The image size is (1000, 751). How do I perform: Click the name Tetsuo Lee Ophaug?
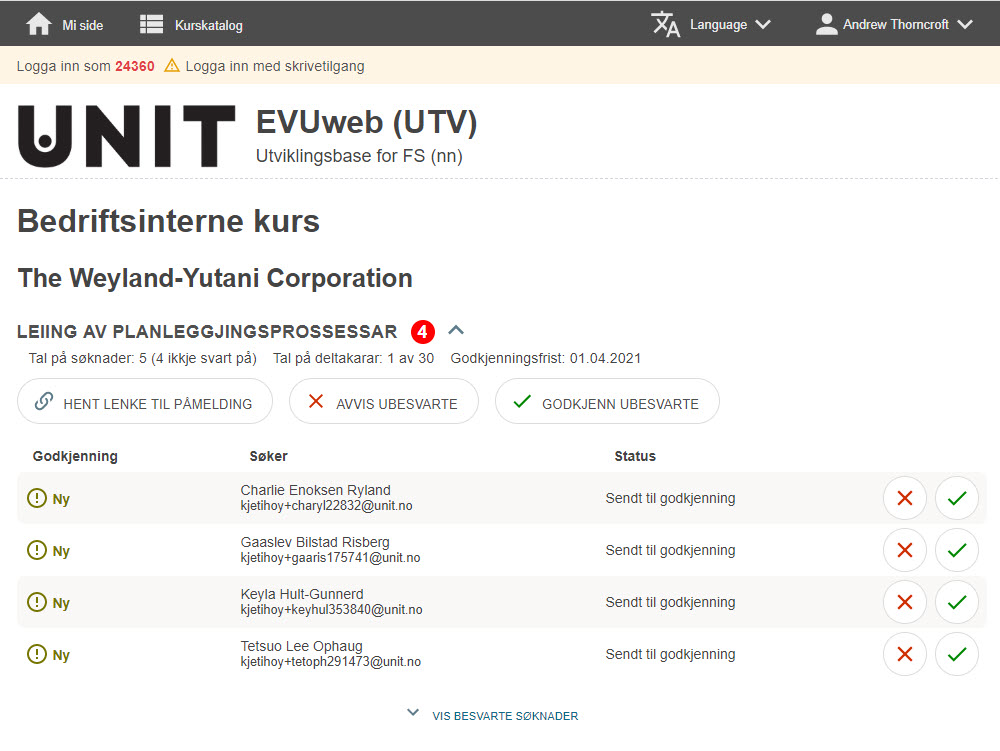tap(302, 646)
